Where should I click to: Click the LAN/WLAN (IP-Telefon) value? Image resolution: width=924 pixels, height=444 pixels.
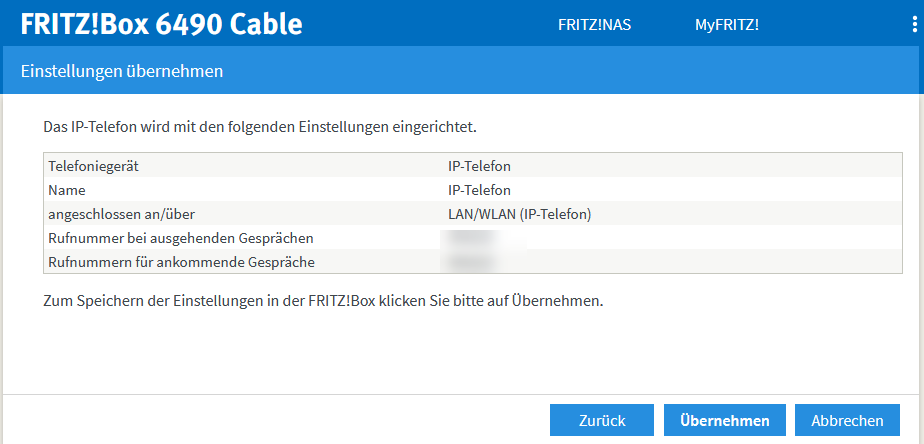click(x=520, y=214)
